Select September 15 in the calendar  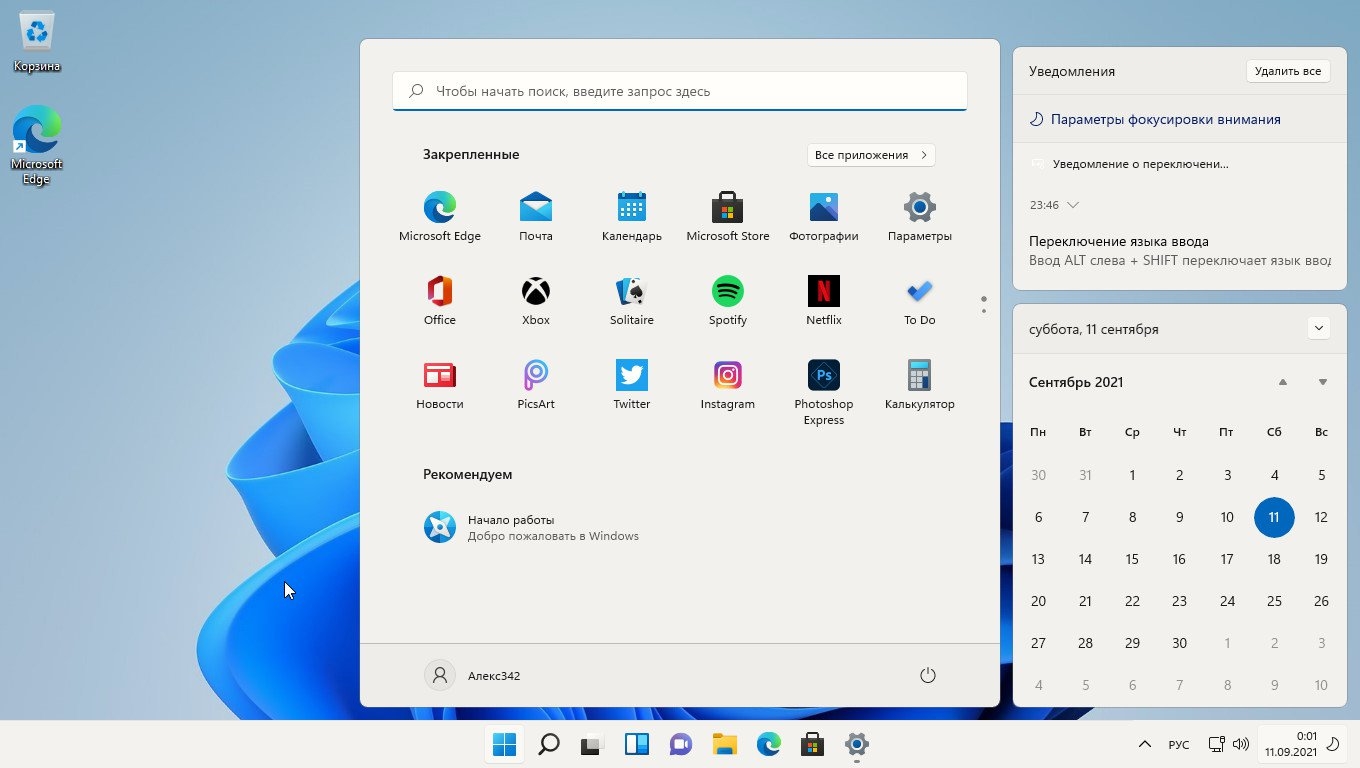coord(1132,559)
